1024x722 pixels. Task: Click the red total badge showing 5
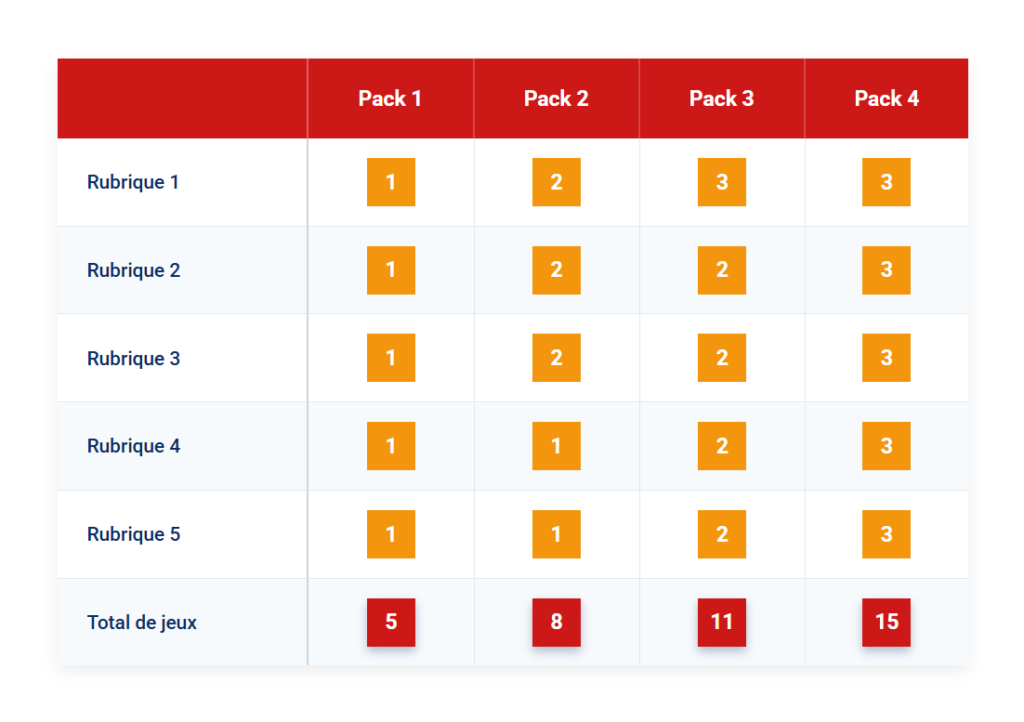point(391,622)
